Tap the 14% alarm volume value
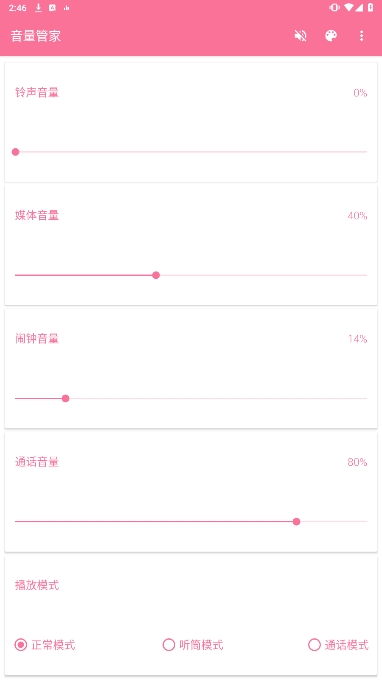The image size is (382, 680). click(x=358, y=339)
